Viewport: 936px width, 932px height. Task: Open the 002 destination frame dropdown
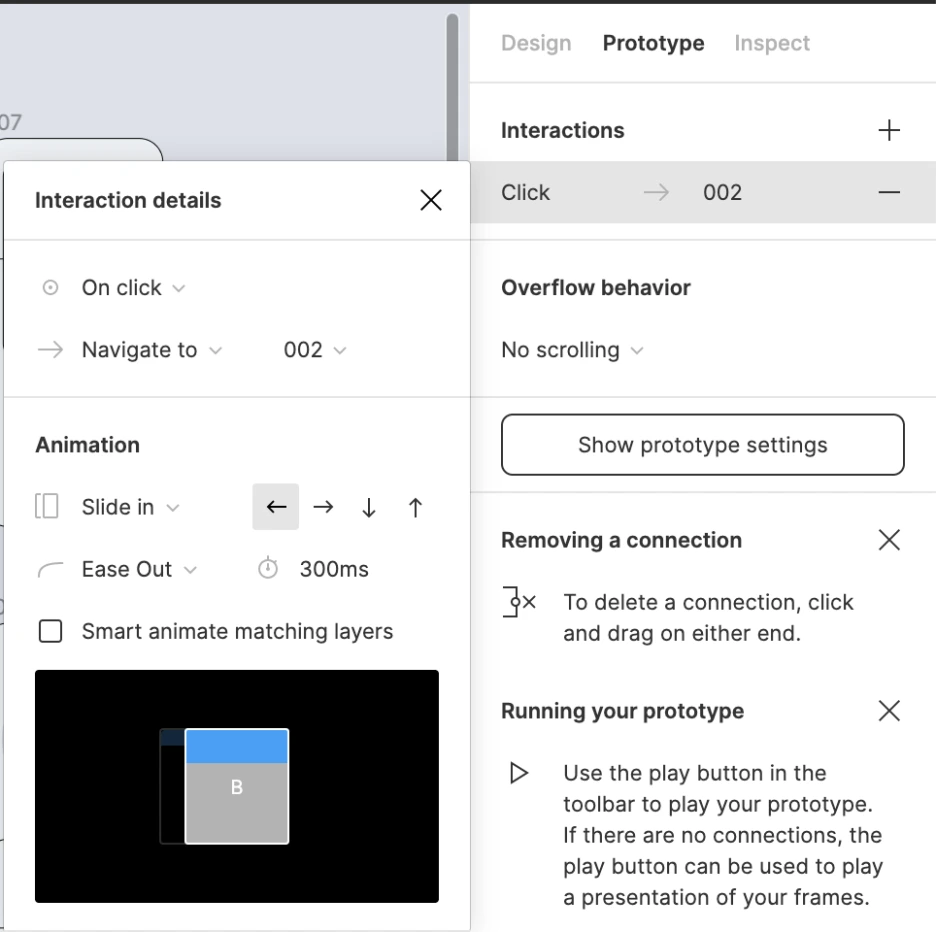click(x=315, y=350)
